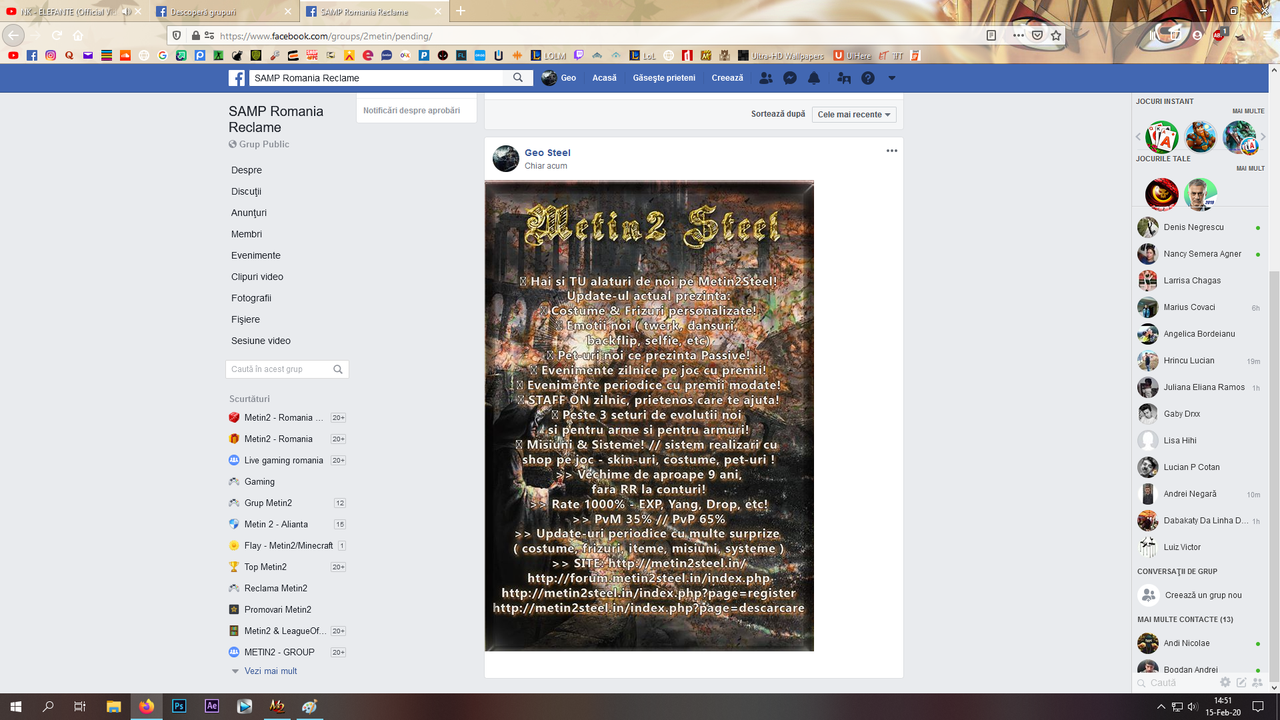
Task: Open the 'Anunțuri' group menu item
Action: click(249, 213)
